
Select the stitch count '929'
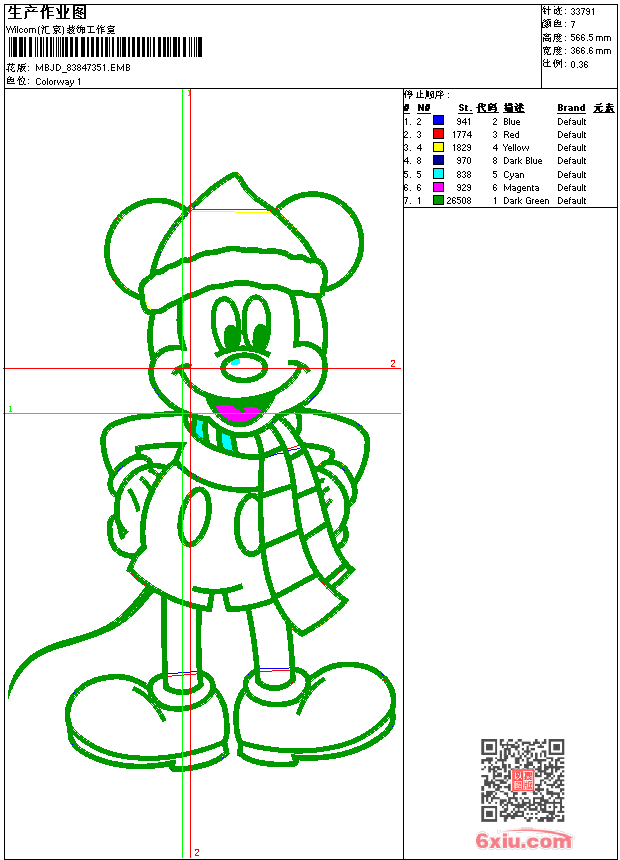(x=464, y=188)
